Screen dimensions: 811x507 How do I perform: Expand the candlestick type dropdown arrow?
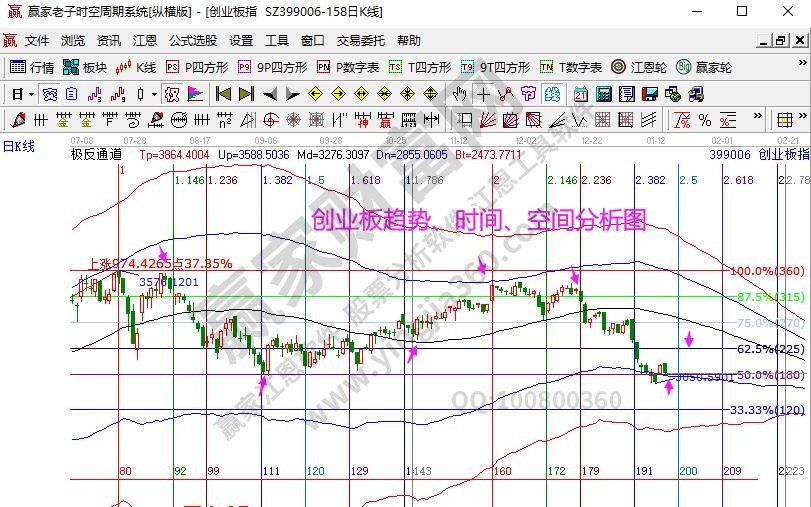[153, 94]
